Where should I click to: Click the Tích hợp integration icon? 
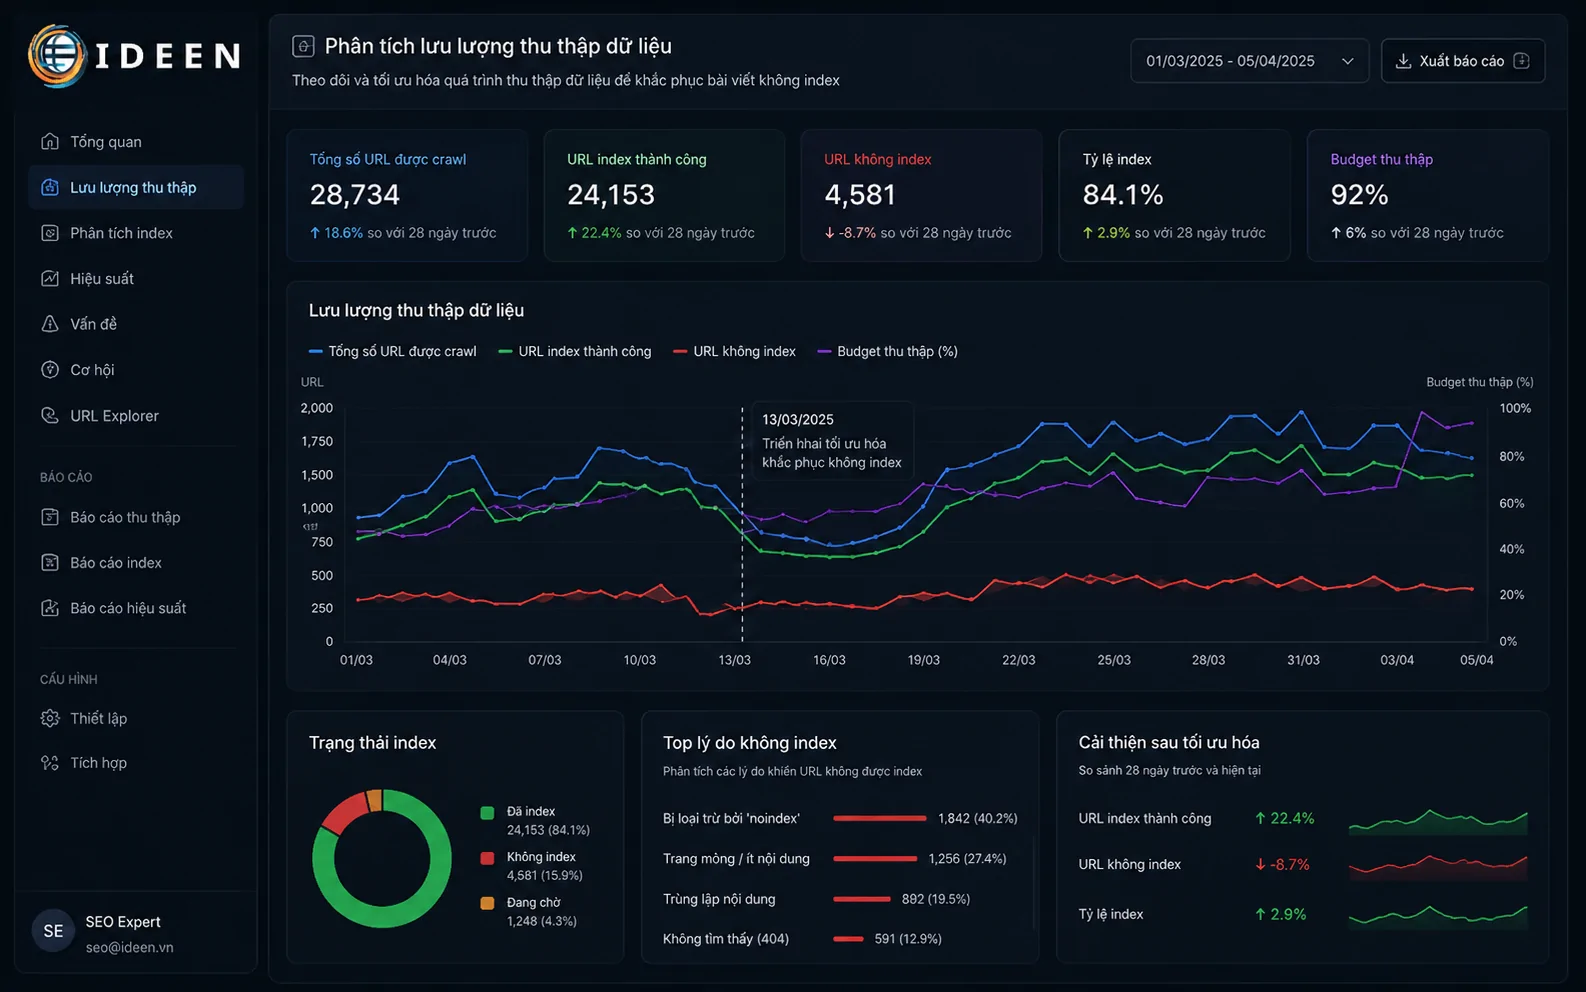[50, 763]
